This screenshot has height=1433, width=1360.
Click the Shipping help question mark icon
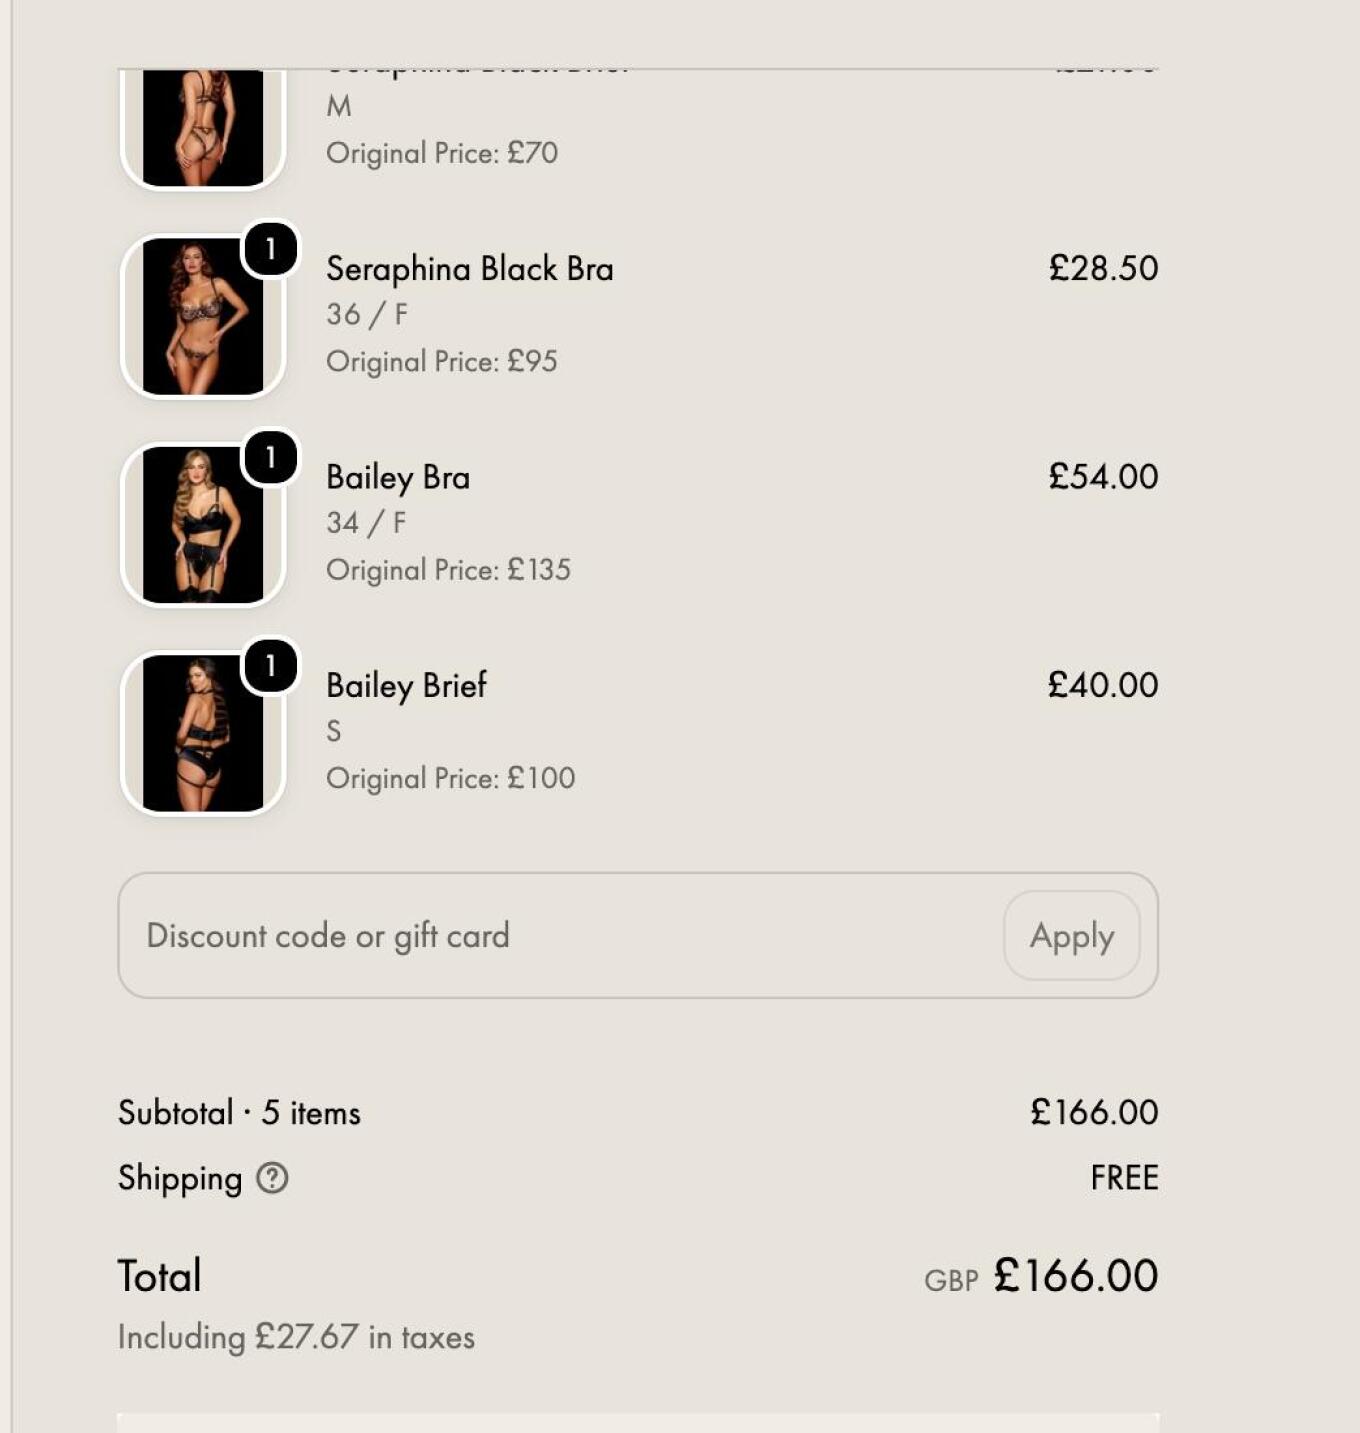coord(272,1178)
